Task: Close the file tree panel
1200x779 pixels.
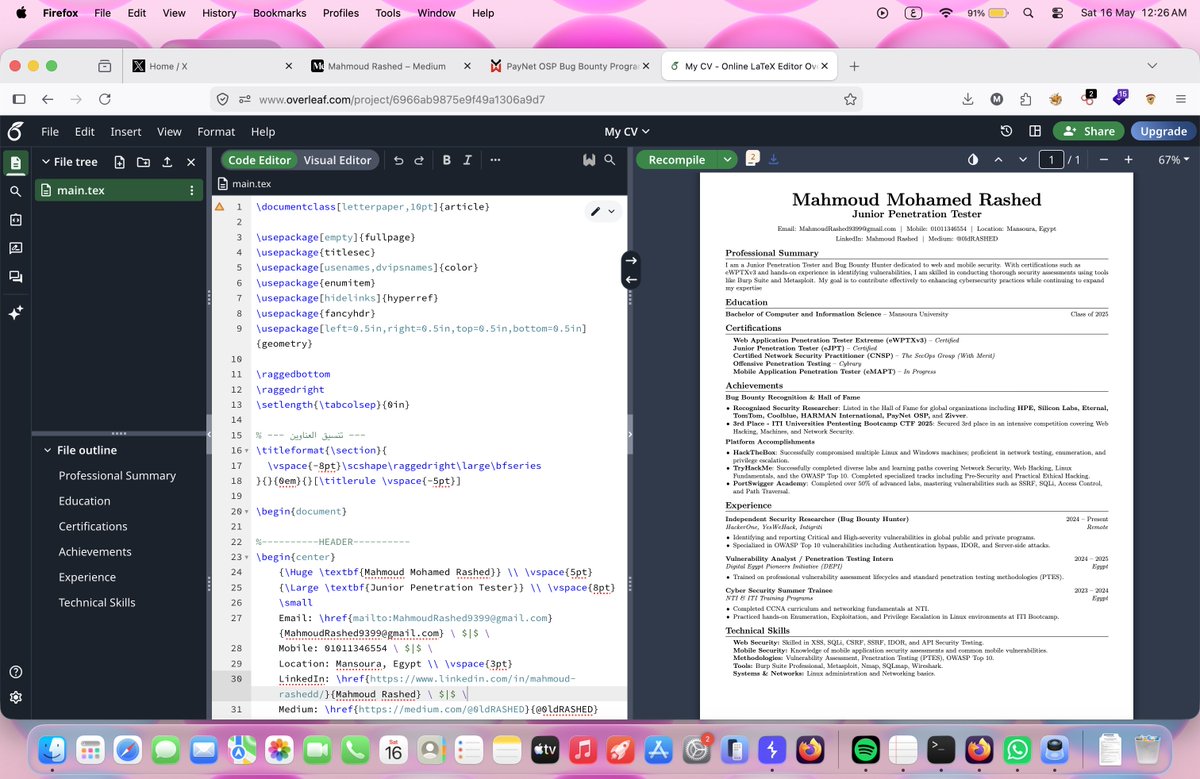Action: [189, 162]
